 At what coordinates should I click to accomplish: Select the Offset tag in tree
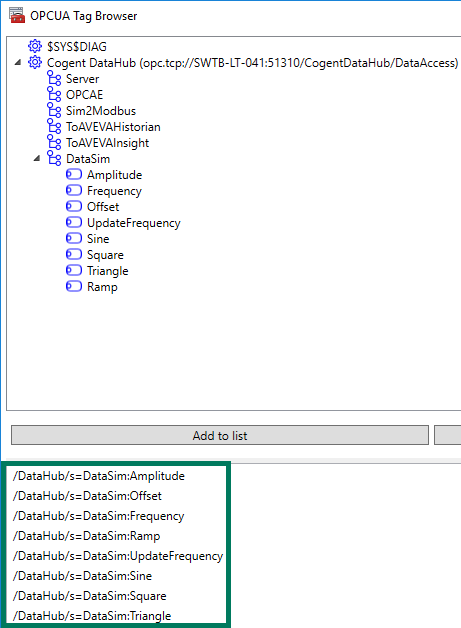coord(103,207)
